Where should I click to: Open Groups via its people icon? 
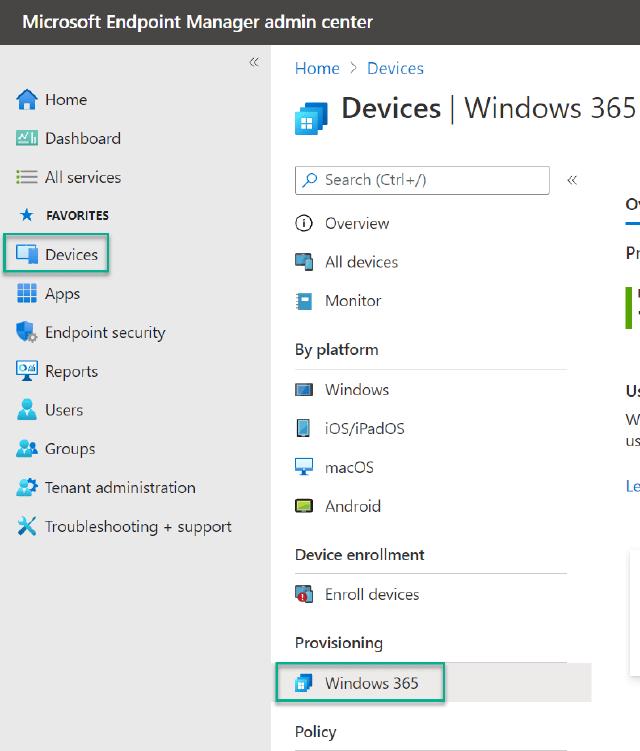coord(27,449)
